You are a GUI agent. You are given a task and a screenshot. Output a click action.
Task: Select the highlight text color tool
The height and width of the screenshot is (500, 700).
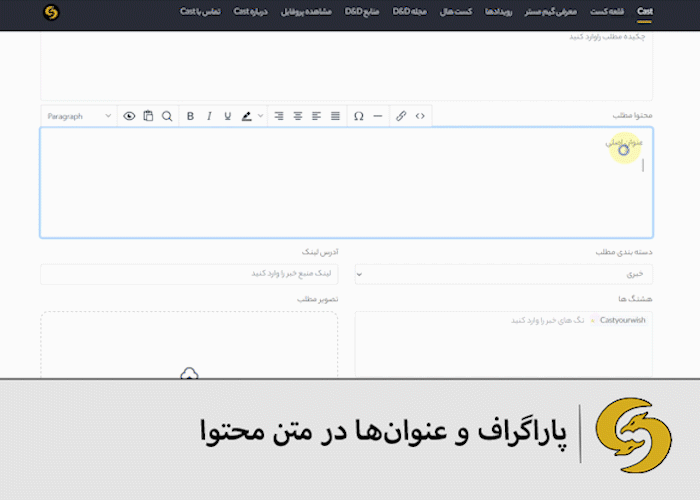point(246,116)
